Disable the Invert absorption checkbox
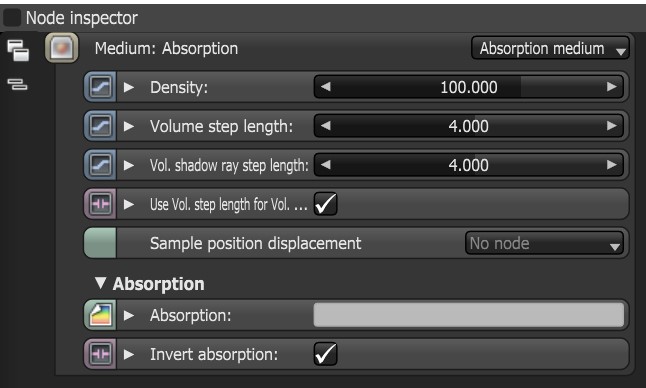Viewport: 646px width, 388px height. [x=325, y=354]
